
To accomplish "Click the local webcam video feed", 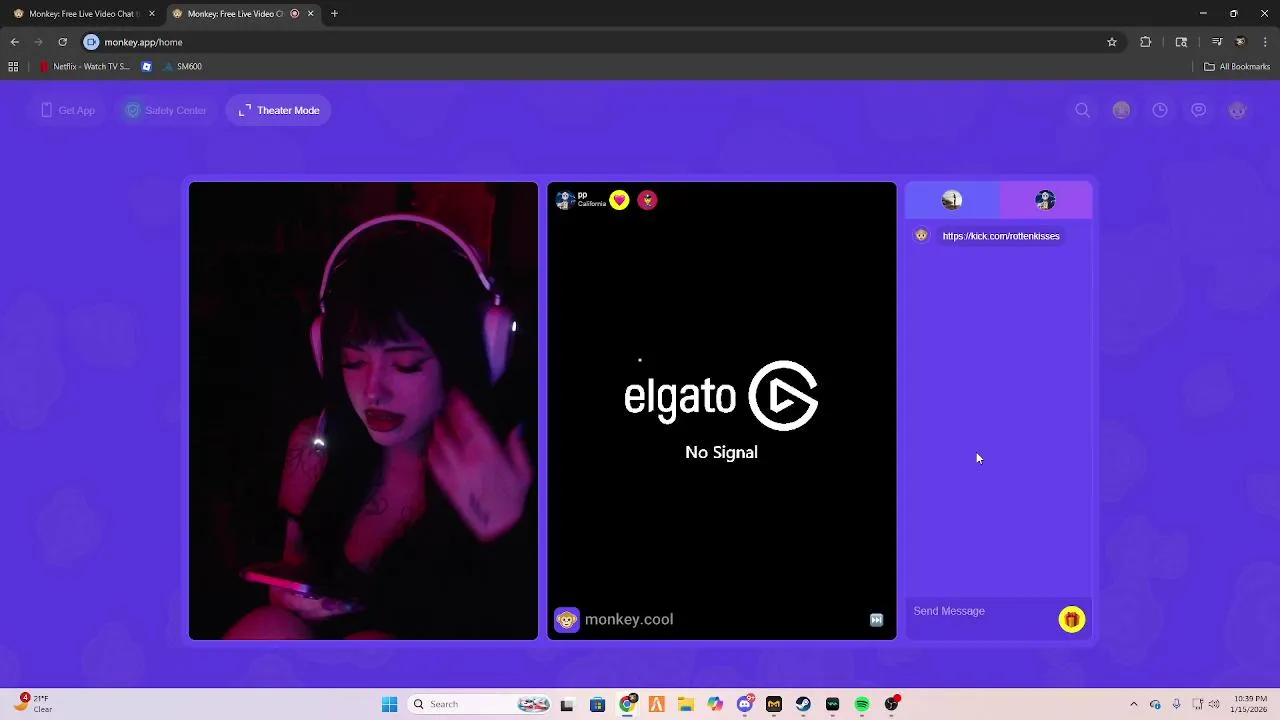I will point(363,411).
